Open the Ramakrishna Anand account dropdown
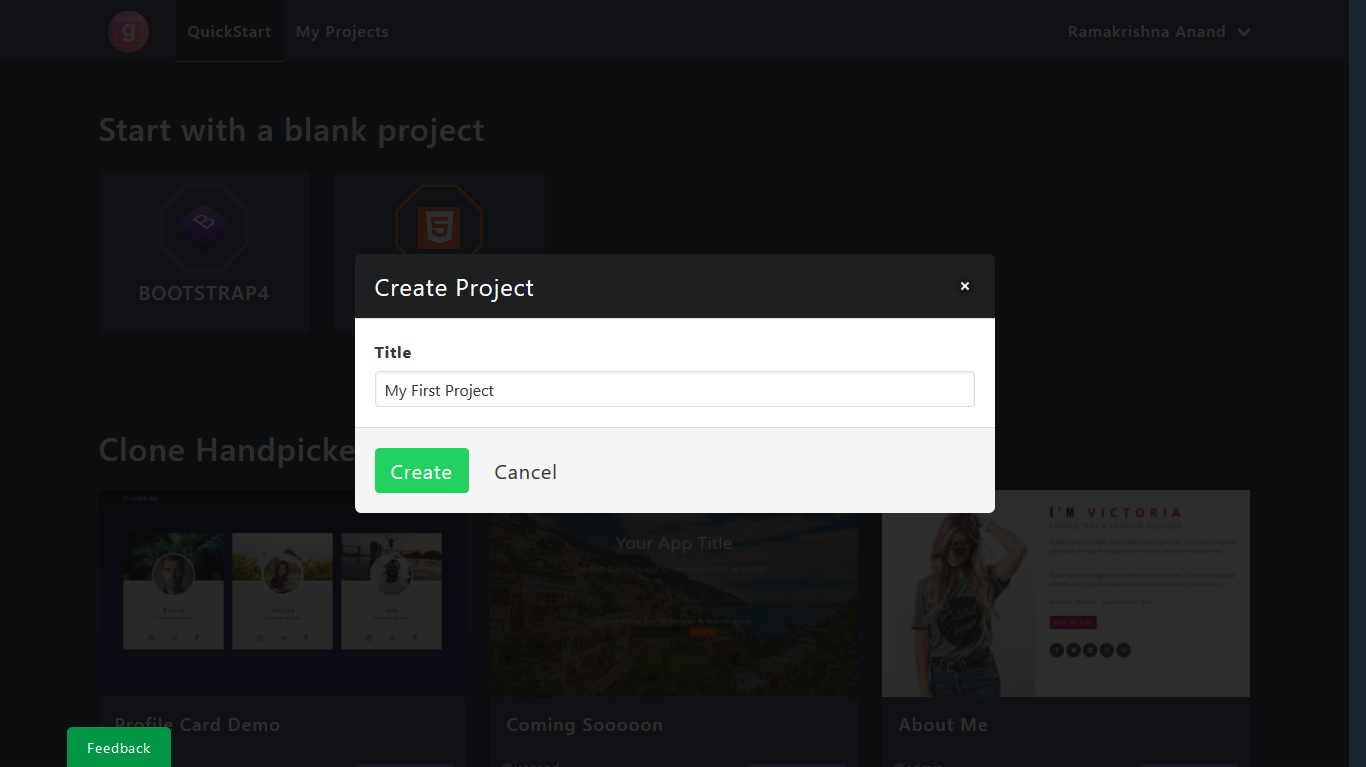Screen dimensions: 1366x767 1158,31
